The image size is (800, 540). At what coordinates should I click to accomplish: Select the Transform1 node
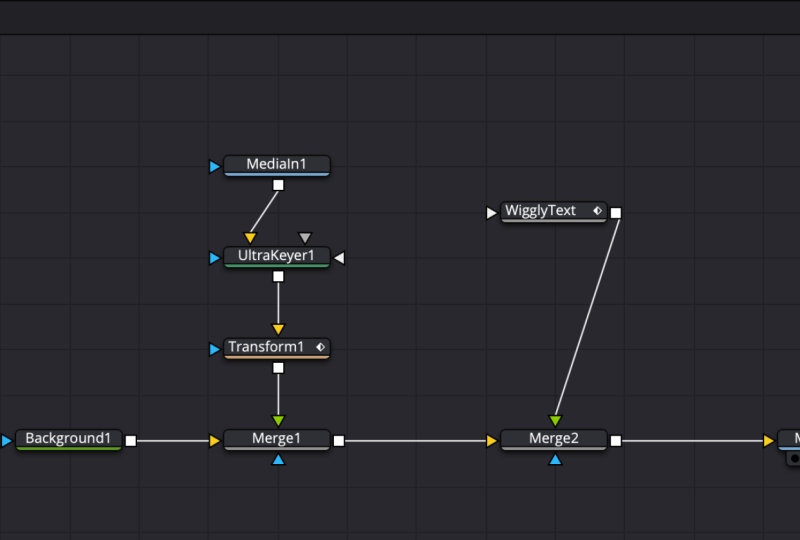[277, 348]
